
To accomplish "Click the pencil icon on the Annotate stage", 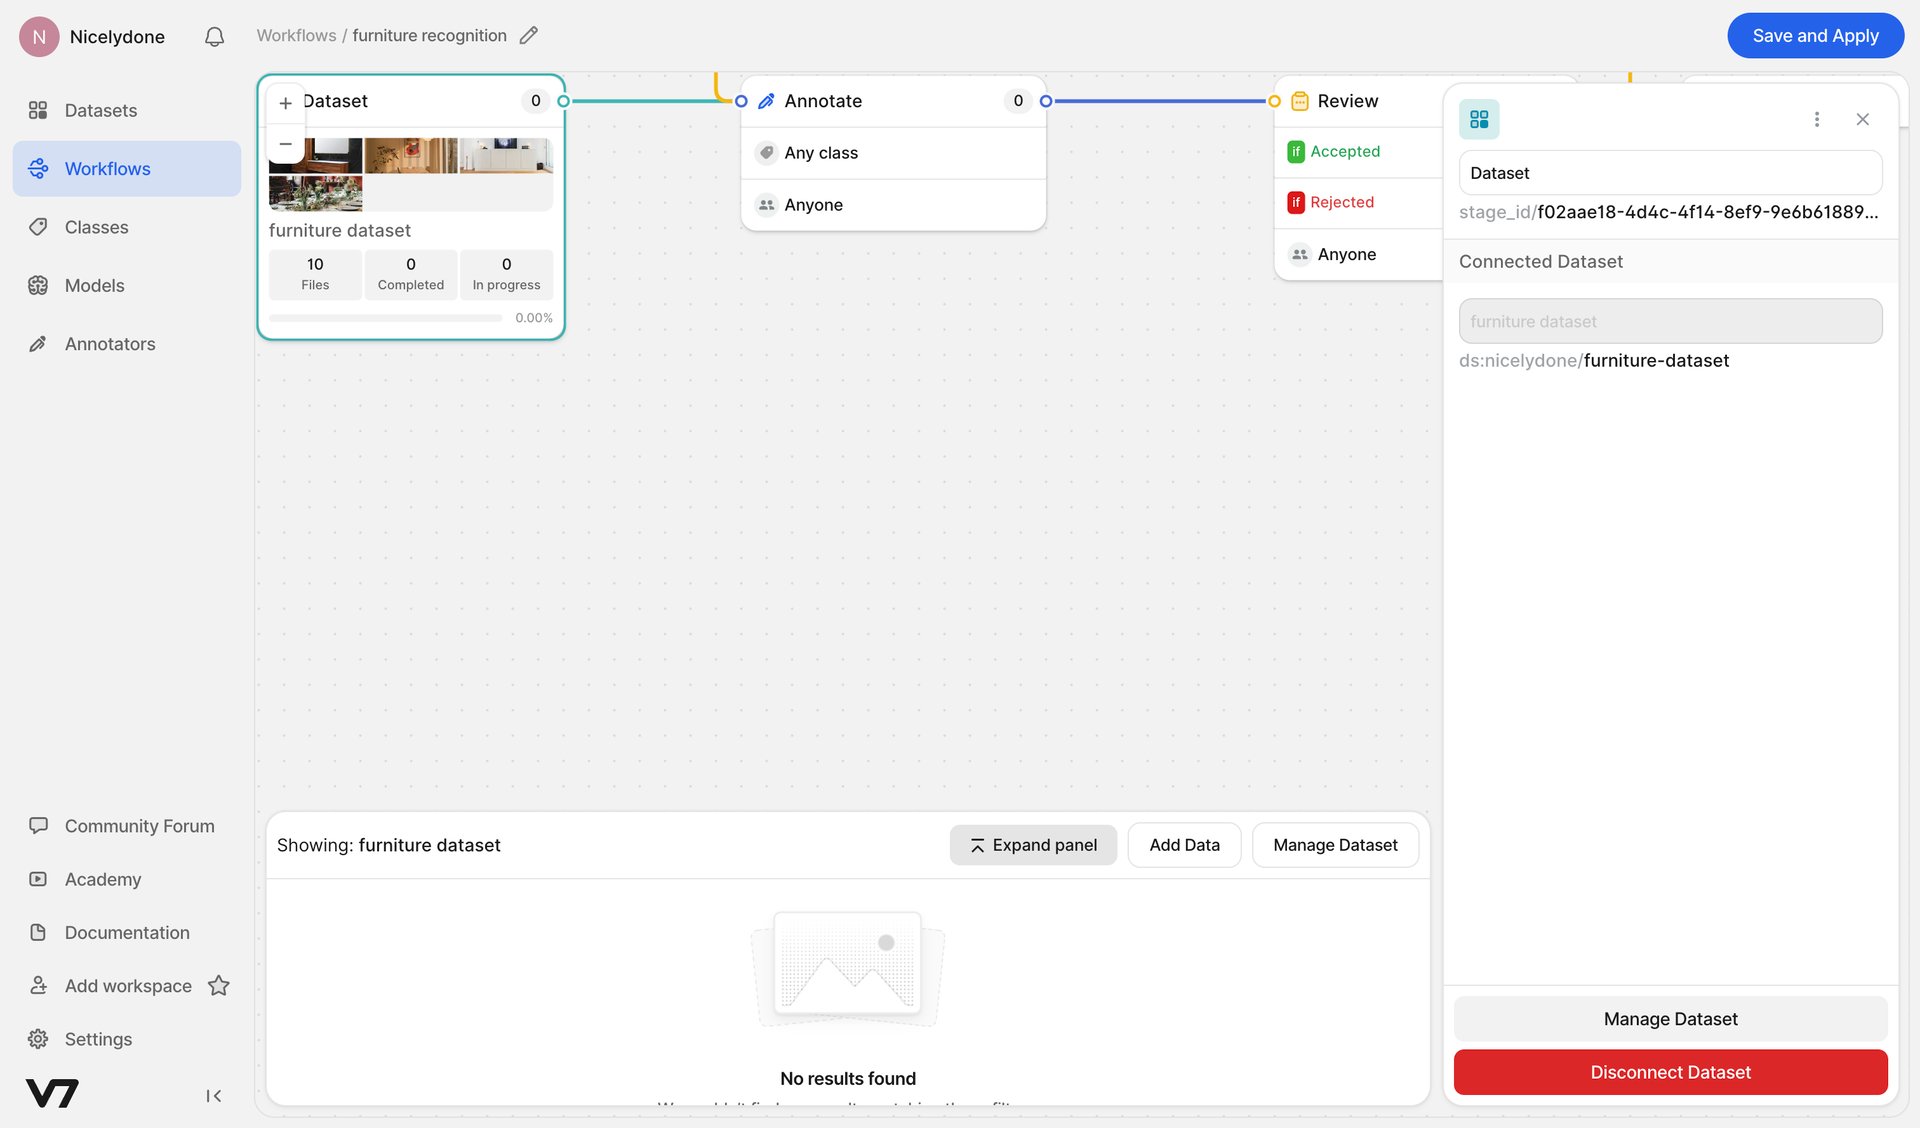I will pos(766,100).
